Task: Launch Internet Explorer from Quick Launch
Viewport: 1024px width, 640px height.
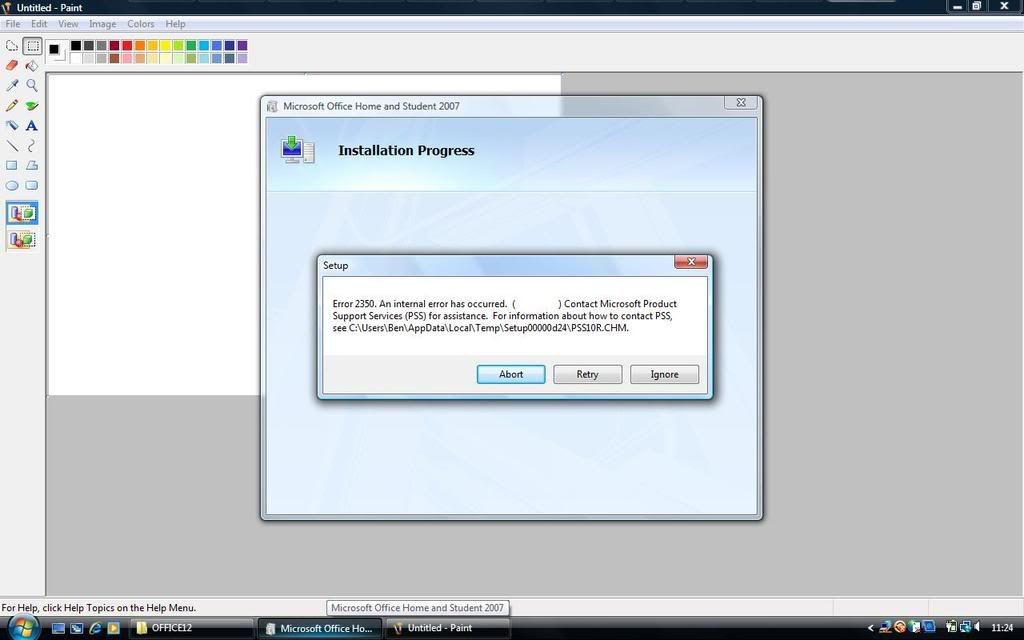Action: 95,628
